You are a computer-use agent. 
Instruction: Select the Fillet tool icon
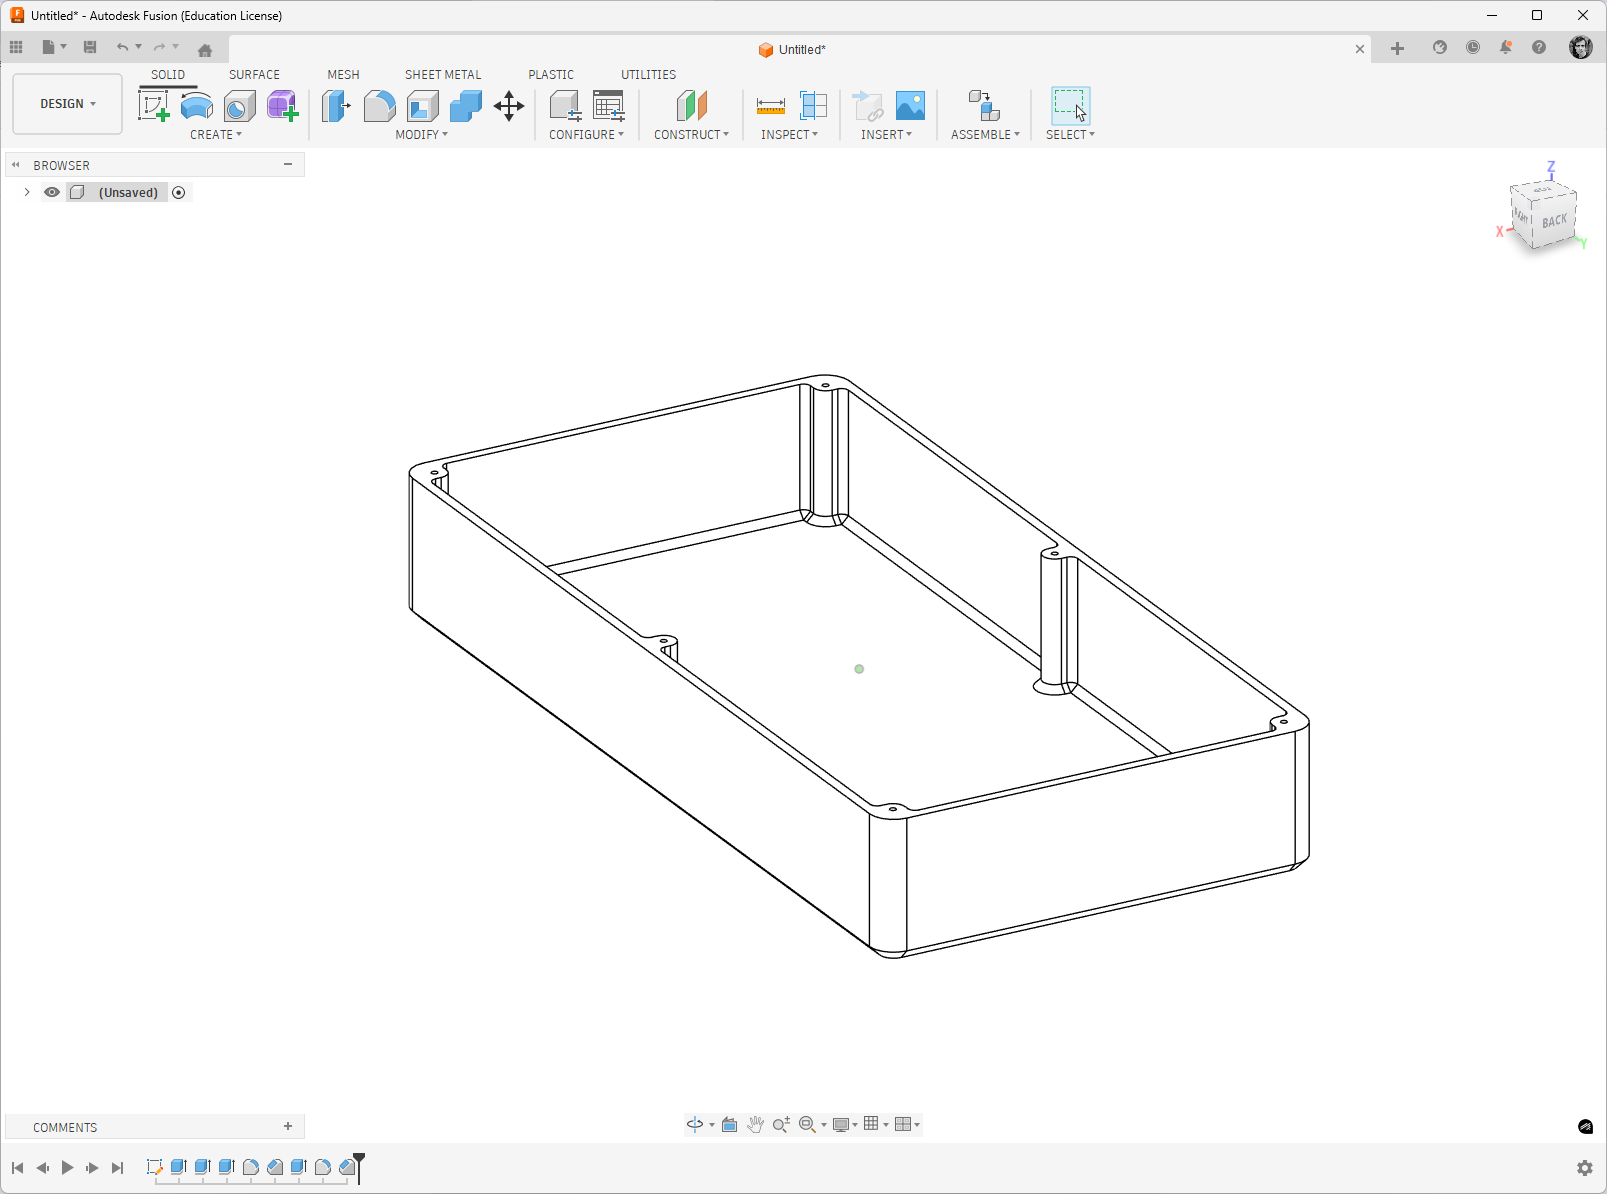coord(379,105)
